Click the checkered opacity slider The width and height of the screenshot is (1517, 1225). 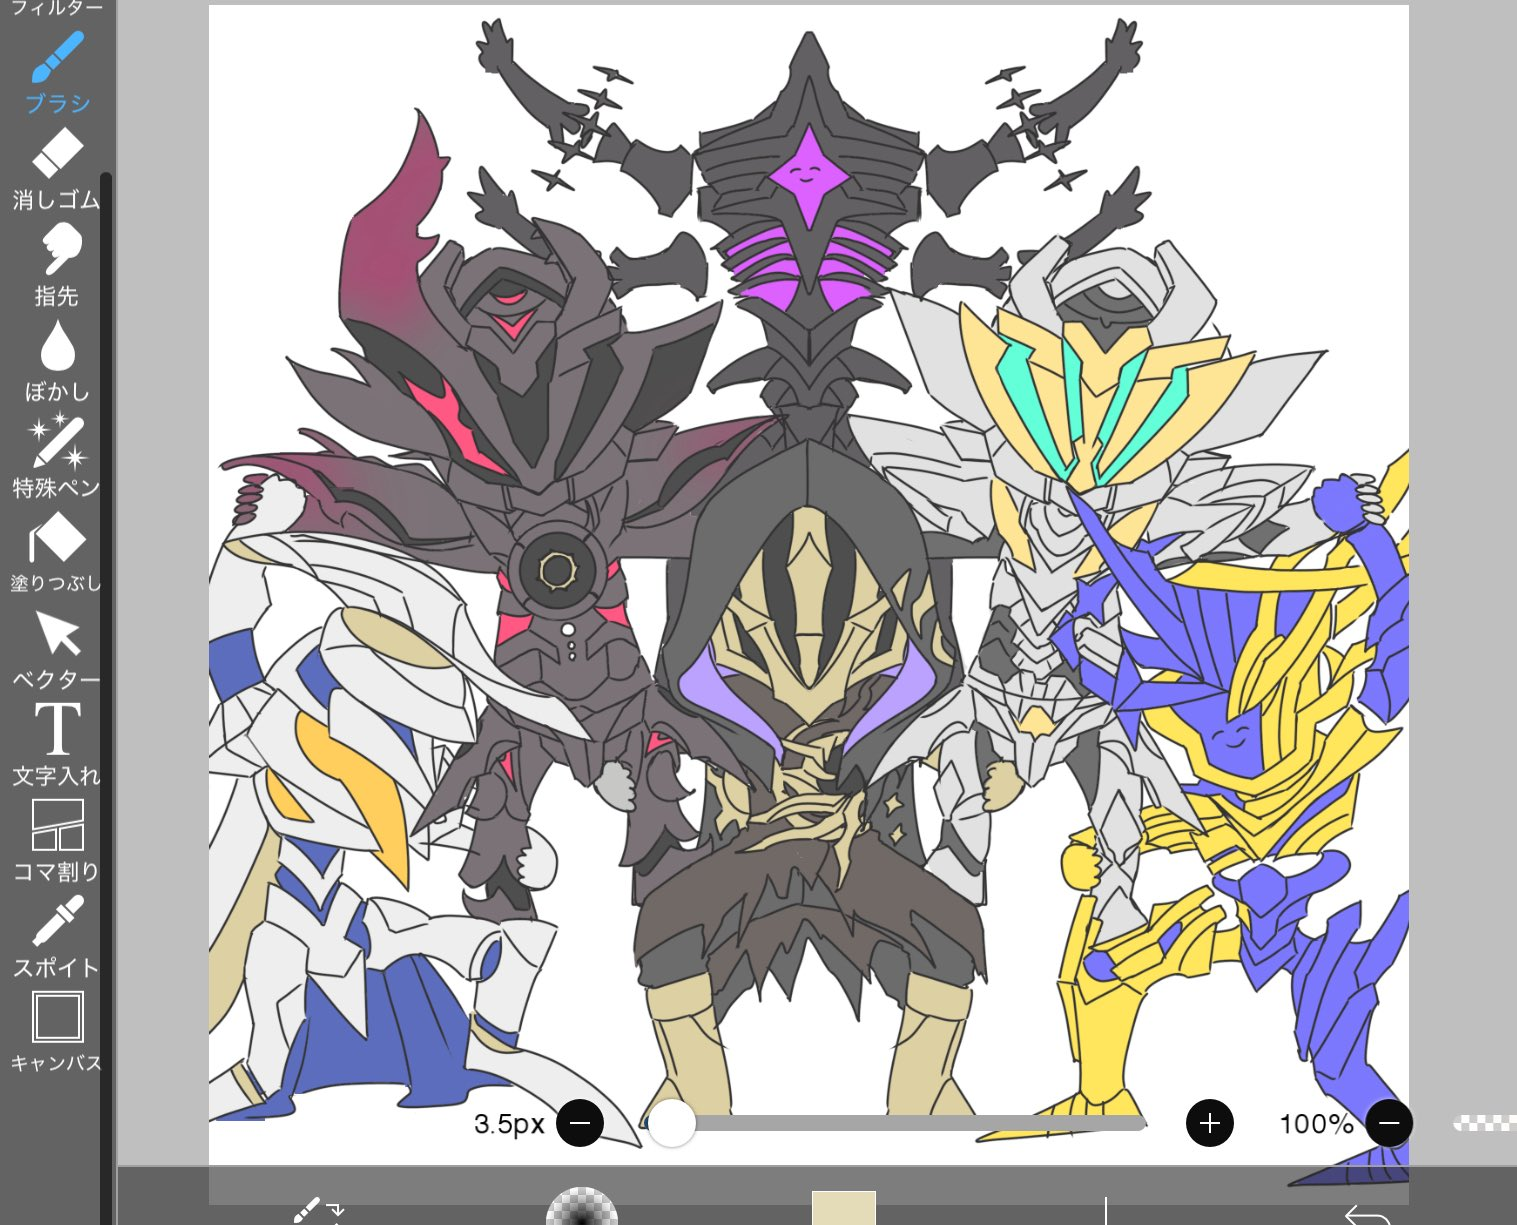[x=1485, y=1123]
